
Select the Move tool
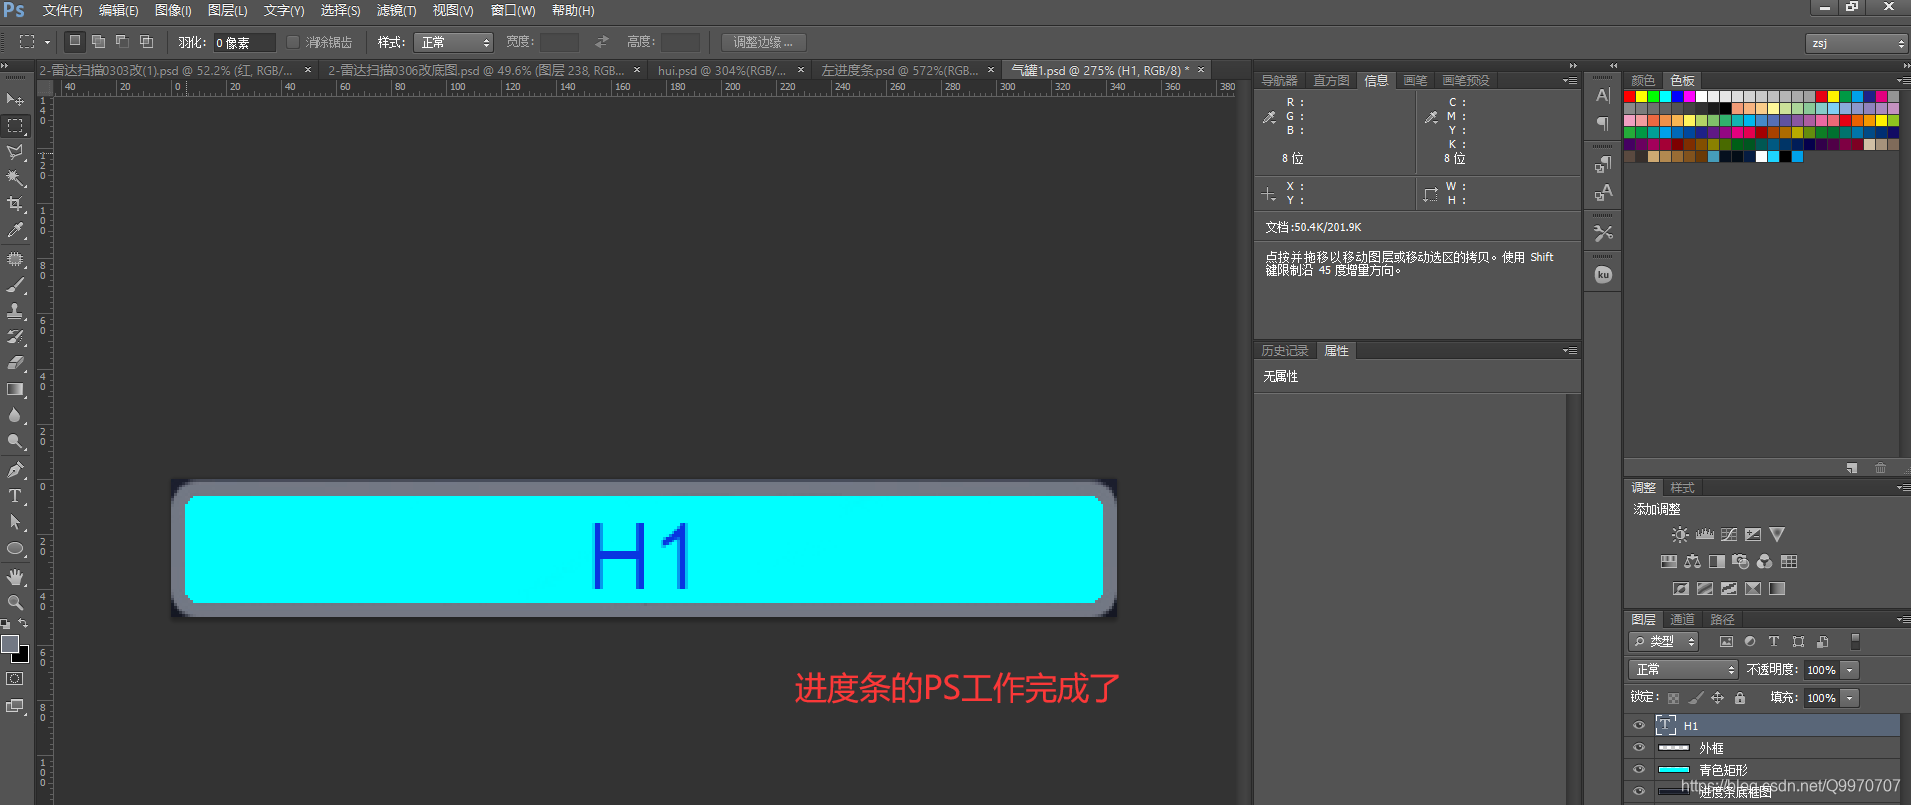(x=15, y=99)
